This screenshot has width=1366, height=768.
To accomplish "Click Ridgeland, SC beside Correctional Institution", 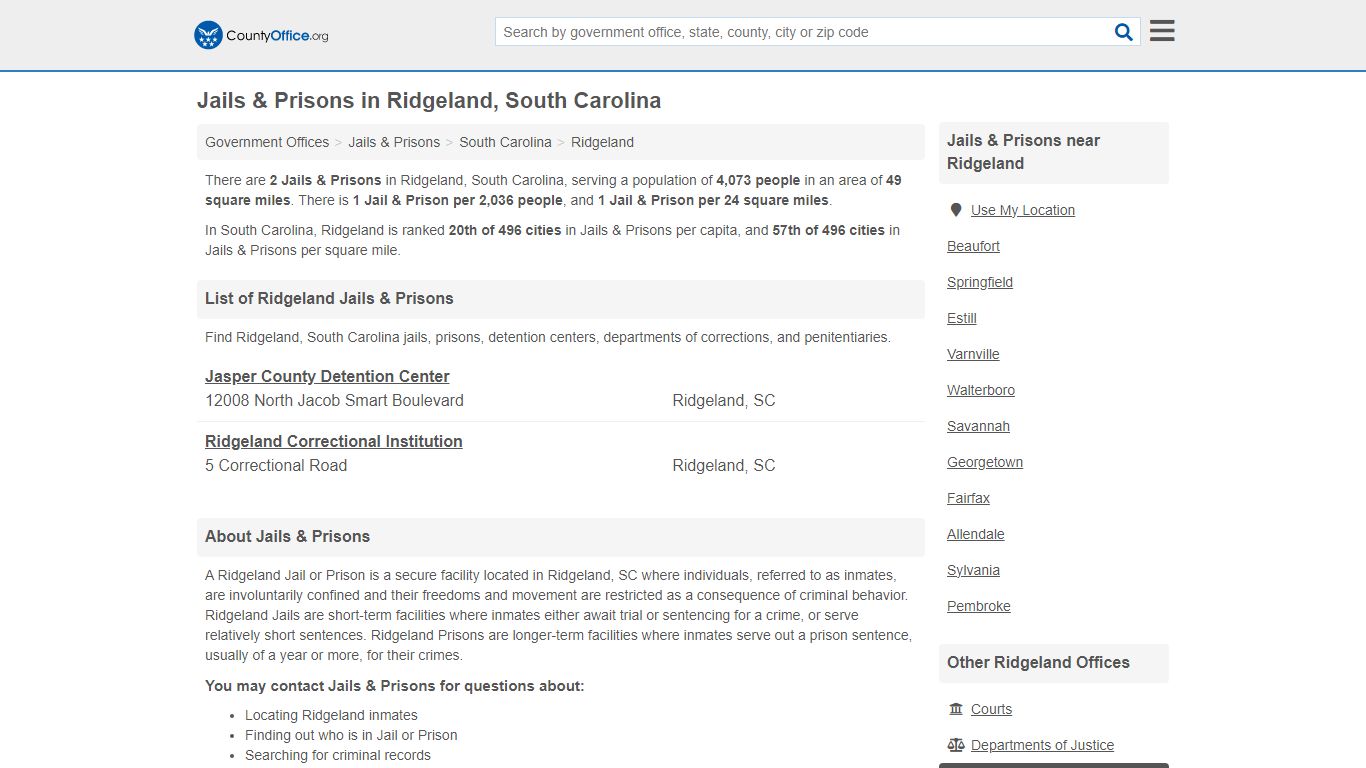I will point(724,465).
